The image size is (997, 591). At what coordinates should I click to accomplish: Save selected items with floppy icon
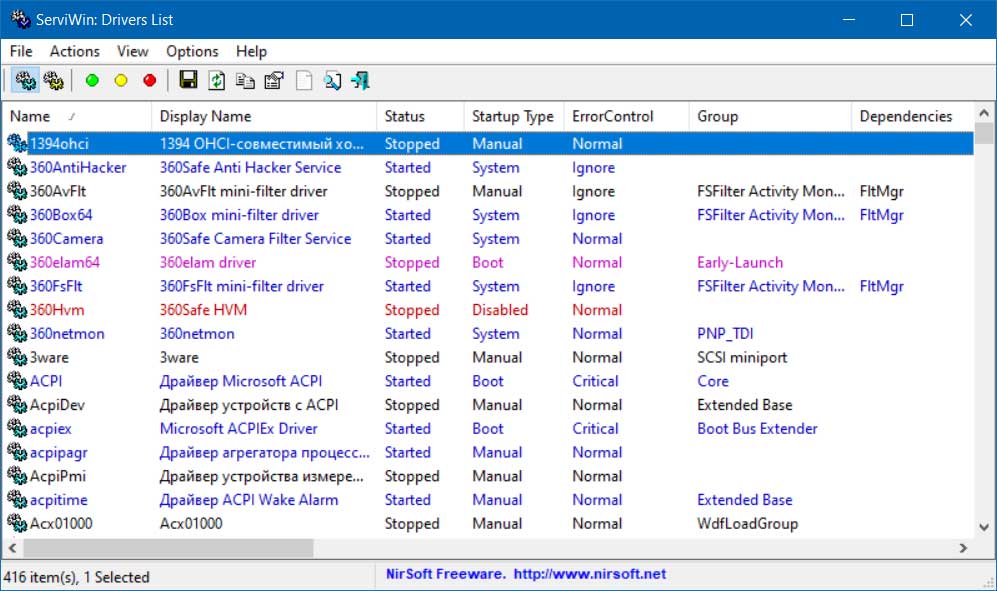tap(188, 80)
